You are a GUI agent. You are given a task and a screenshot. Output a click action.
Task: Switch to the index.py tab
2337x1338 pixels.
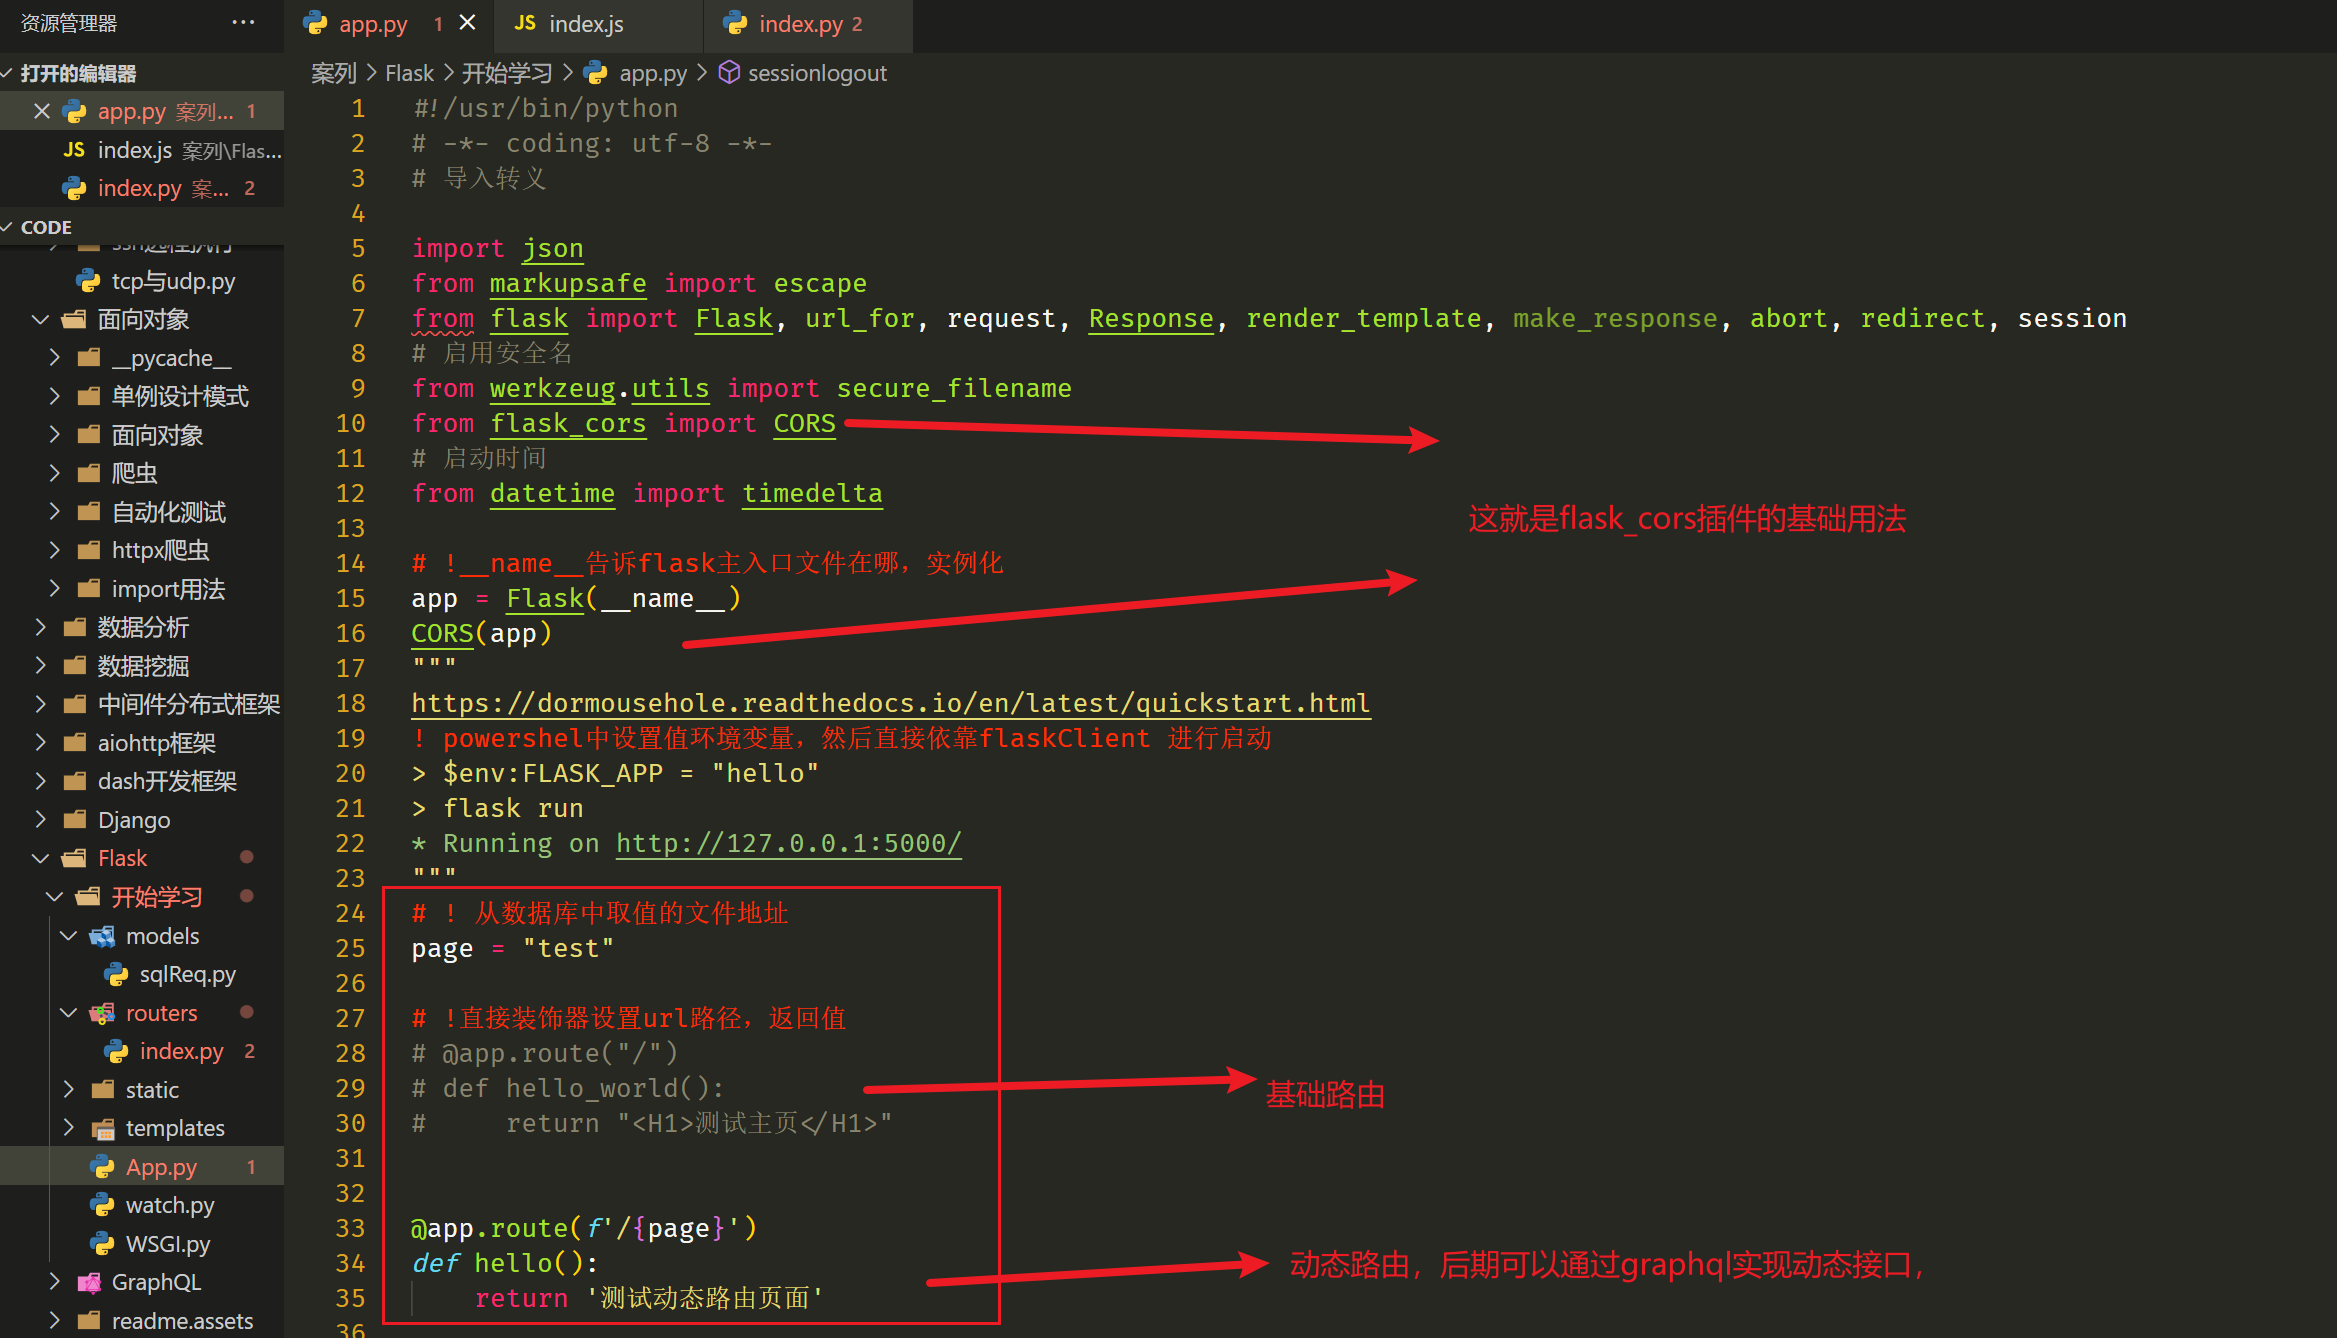point(800,24)
